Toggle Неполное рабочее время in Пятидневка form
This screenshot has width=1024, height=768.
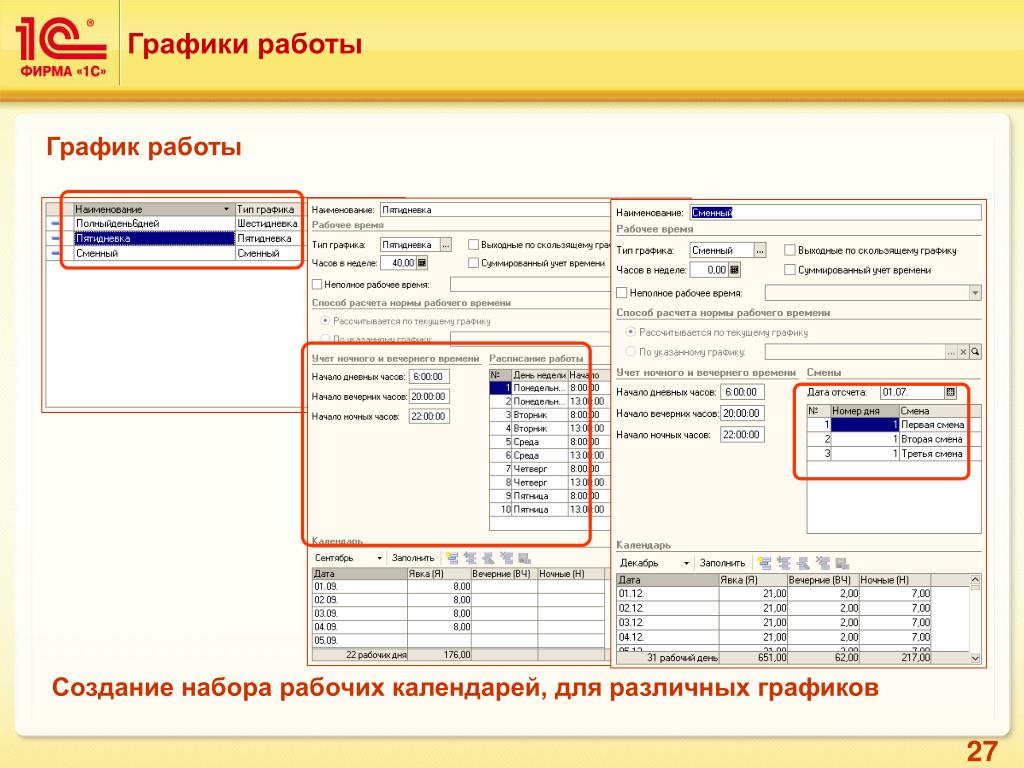[317, 284]
